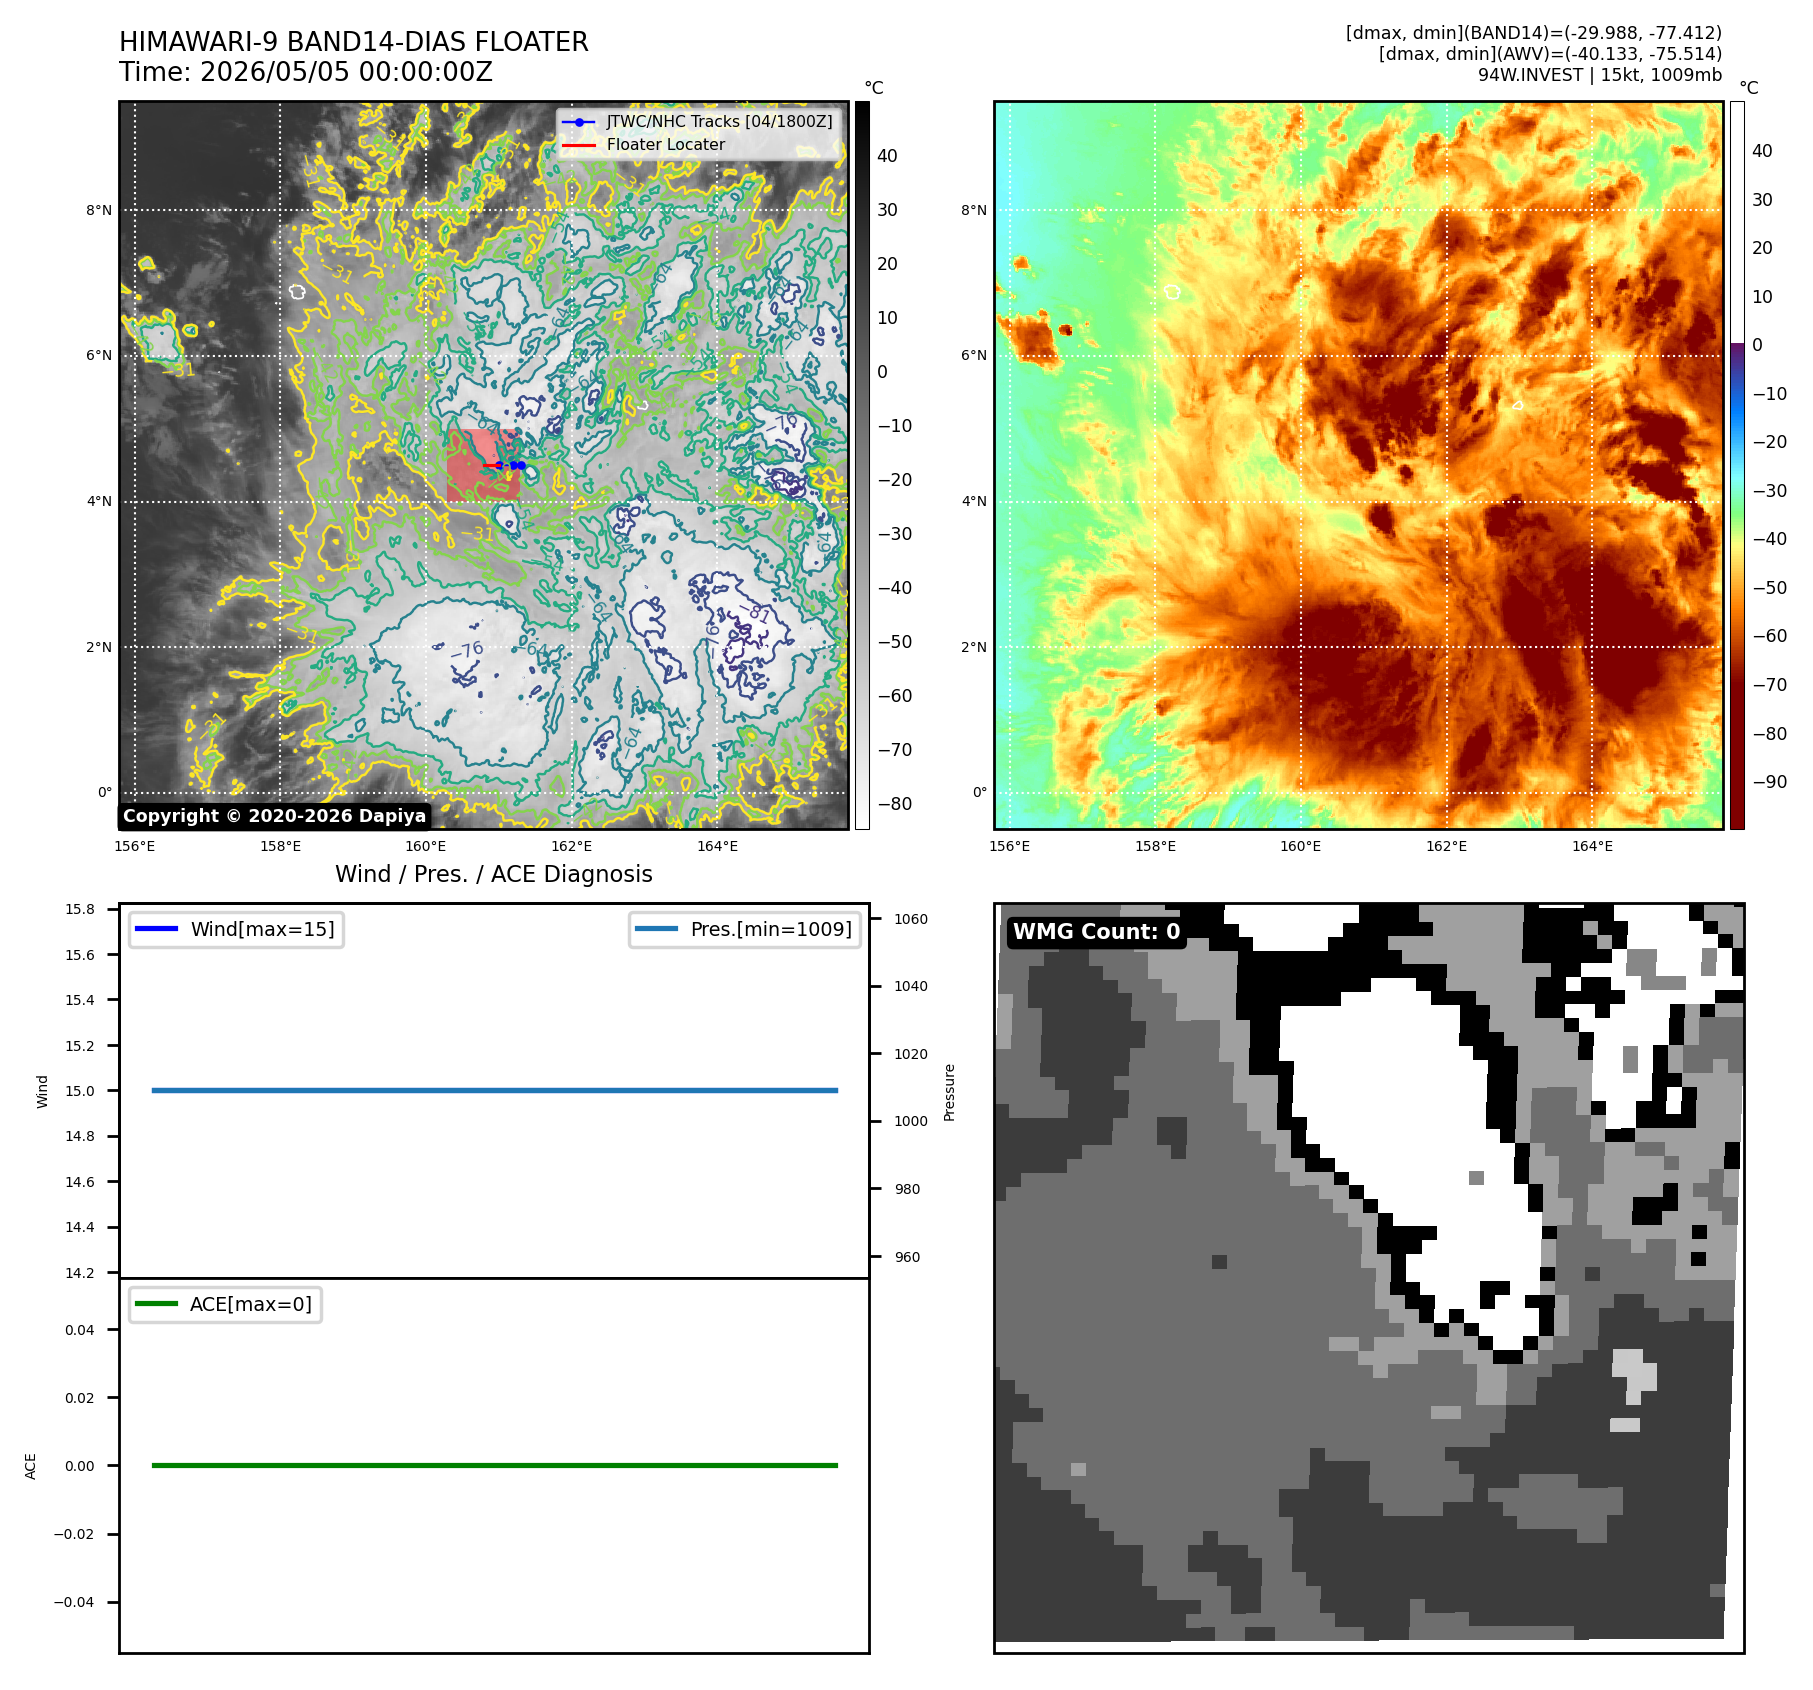The width and height of the screenshot is (1813, 1690).
Task: Click the Wind / Pres. / ACE Diagnosis heading
Action: coord(494,874)
